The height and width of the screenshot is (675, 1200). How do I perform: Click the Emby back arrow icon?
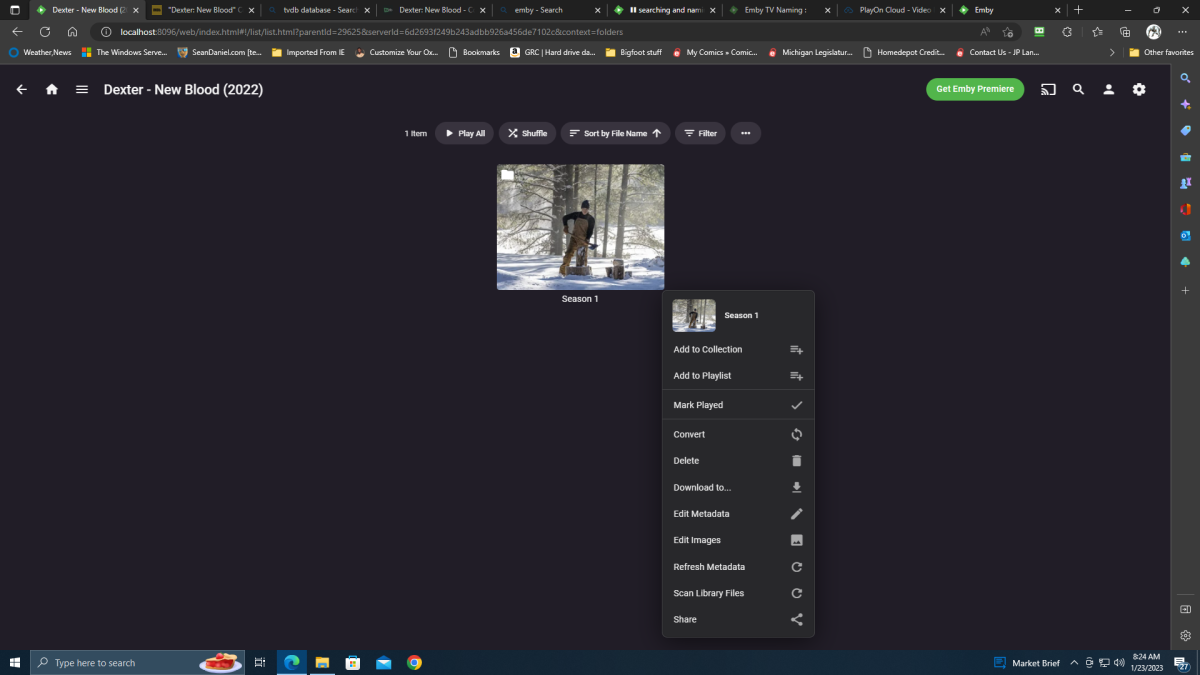point(21,89)
